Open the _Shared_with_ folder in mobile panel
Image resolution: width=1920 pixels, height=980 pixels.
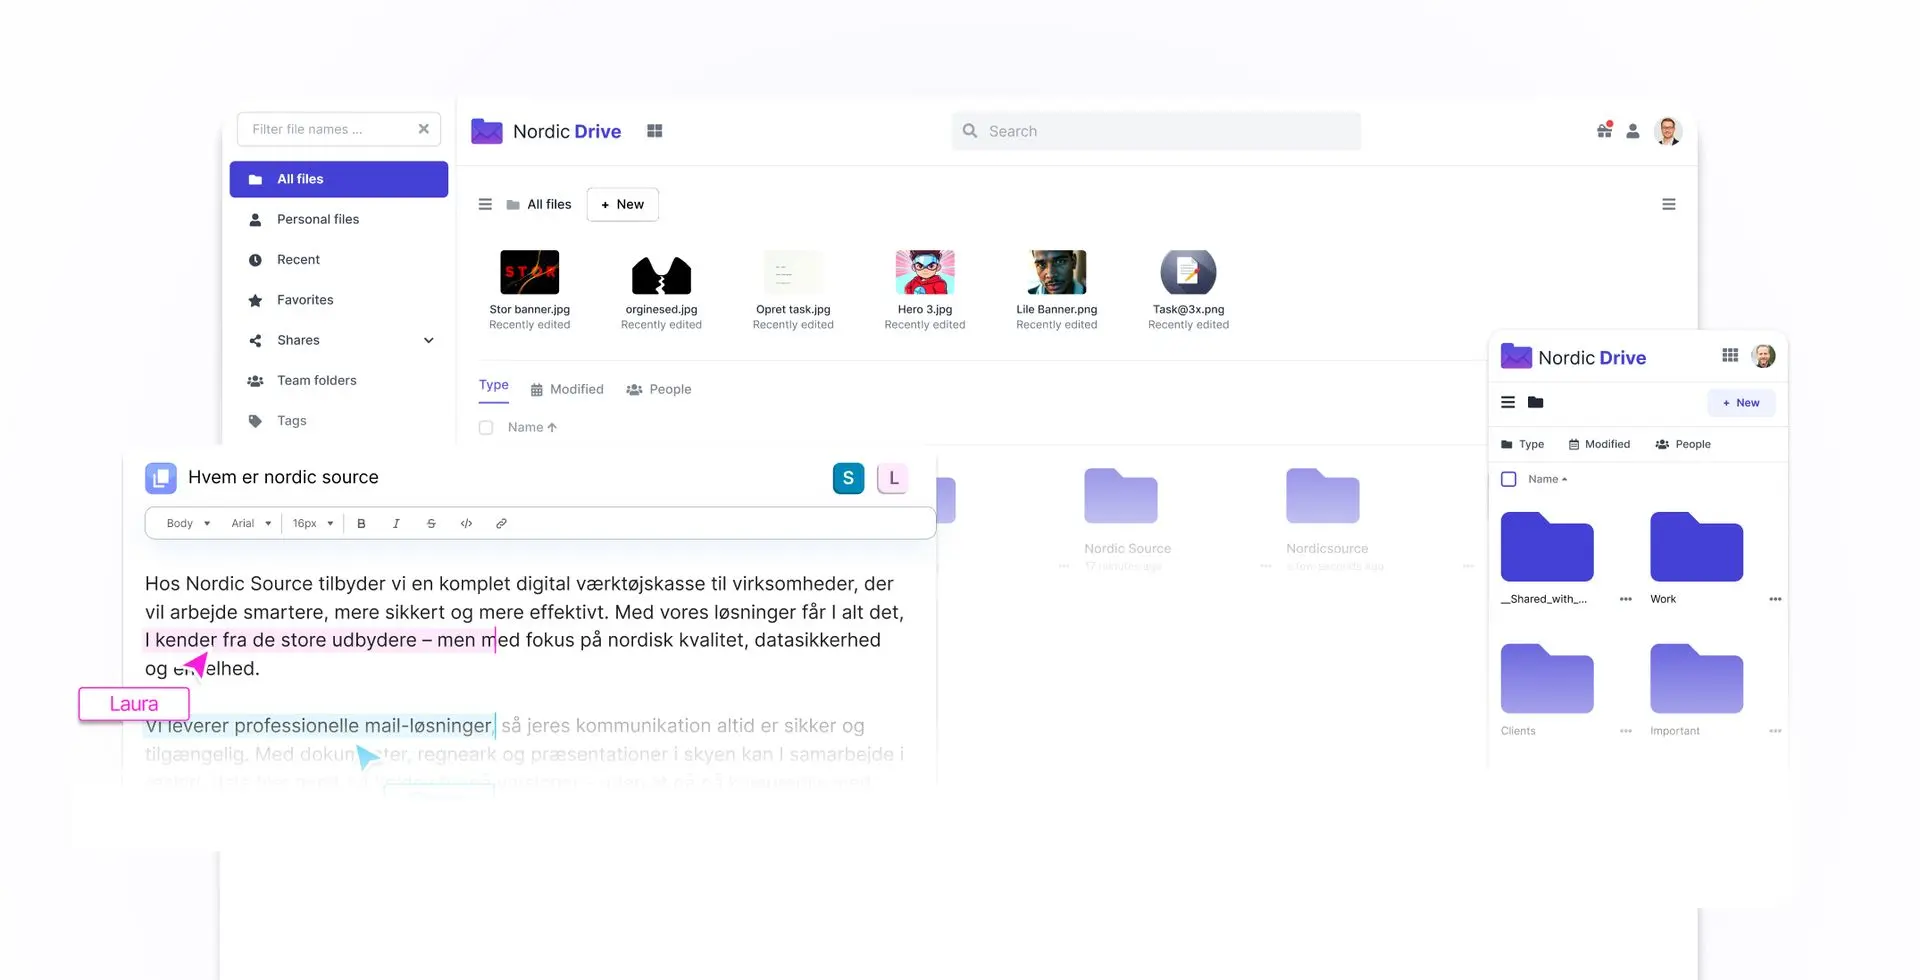(1547, 547)
